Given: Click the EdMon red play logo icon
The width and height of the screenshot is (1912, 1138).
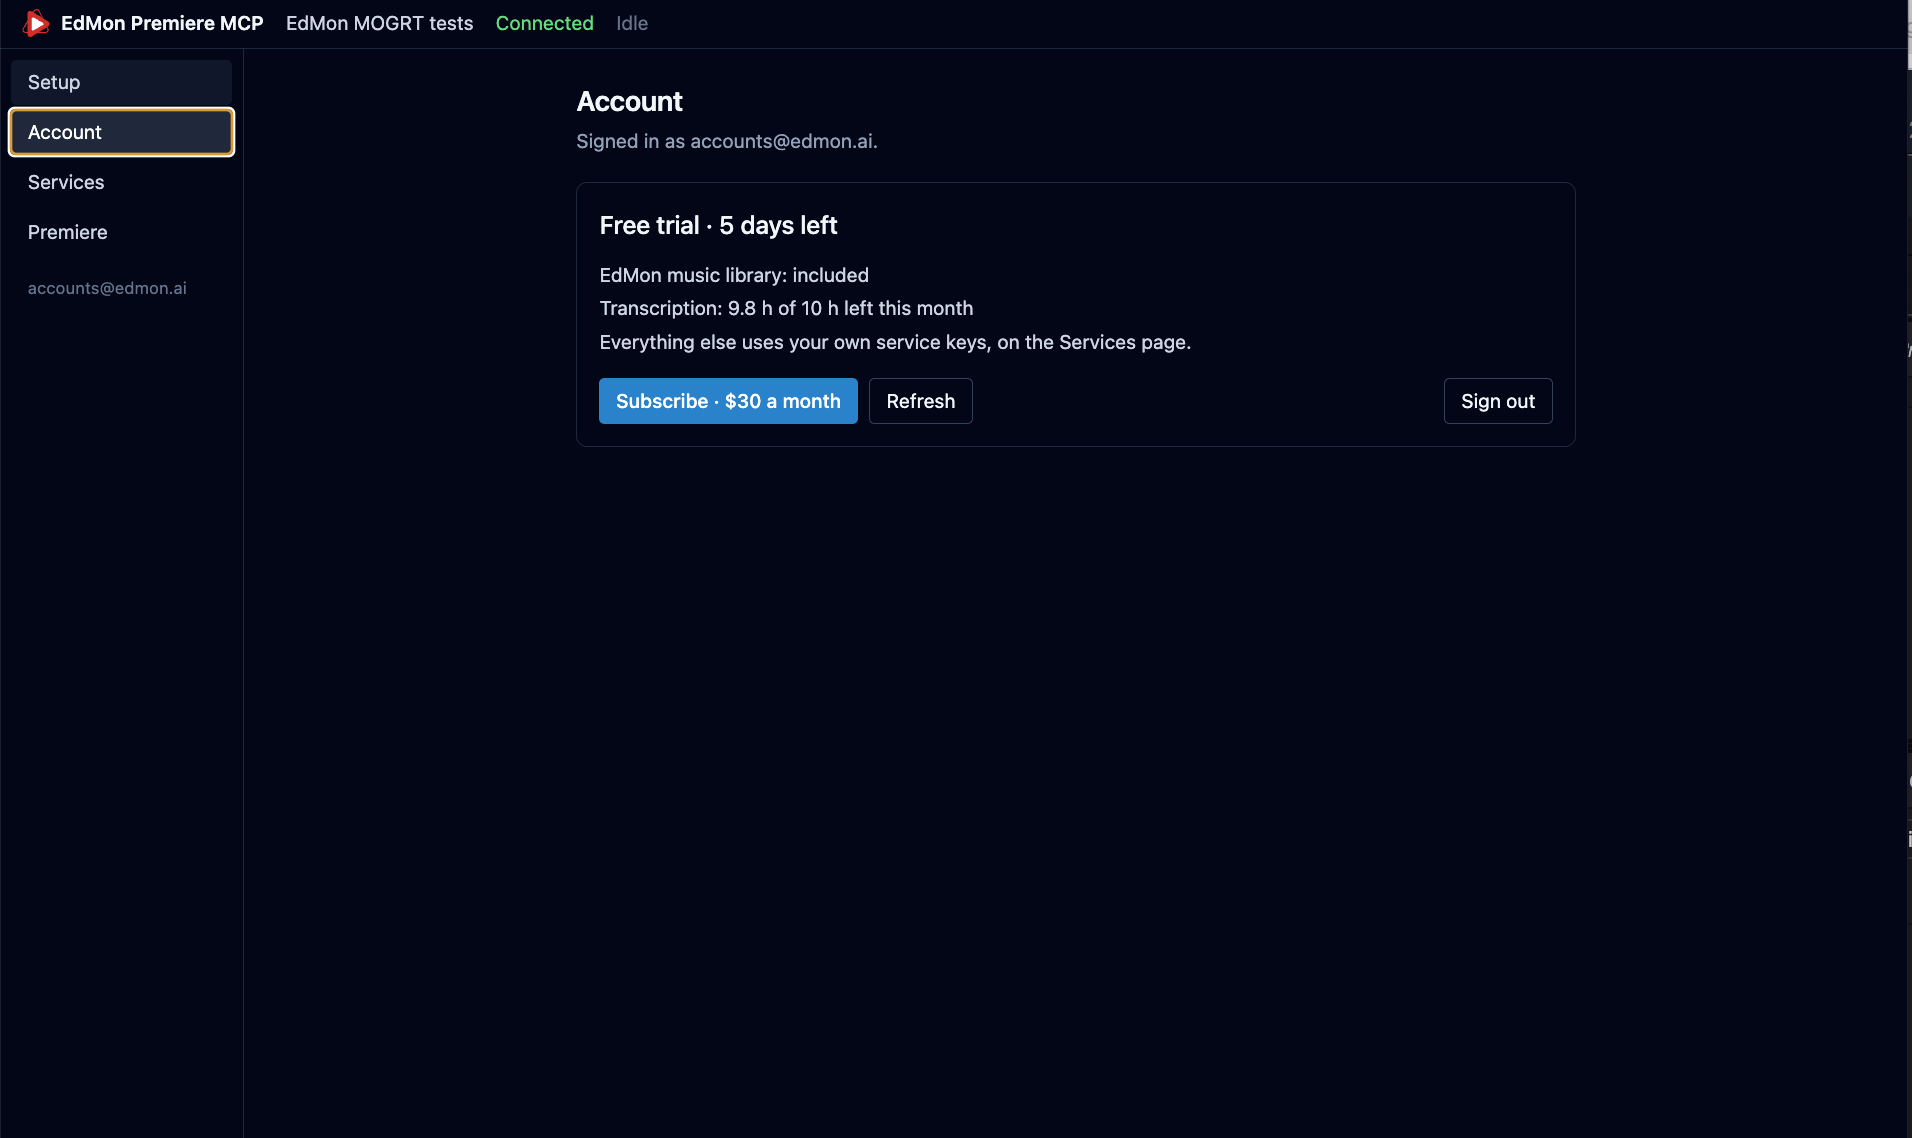Looking at the screenshot, I should (36, 23).
